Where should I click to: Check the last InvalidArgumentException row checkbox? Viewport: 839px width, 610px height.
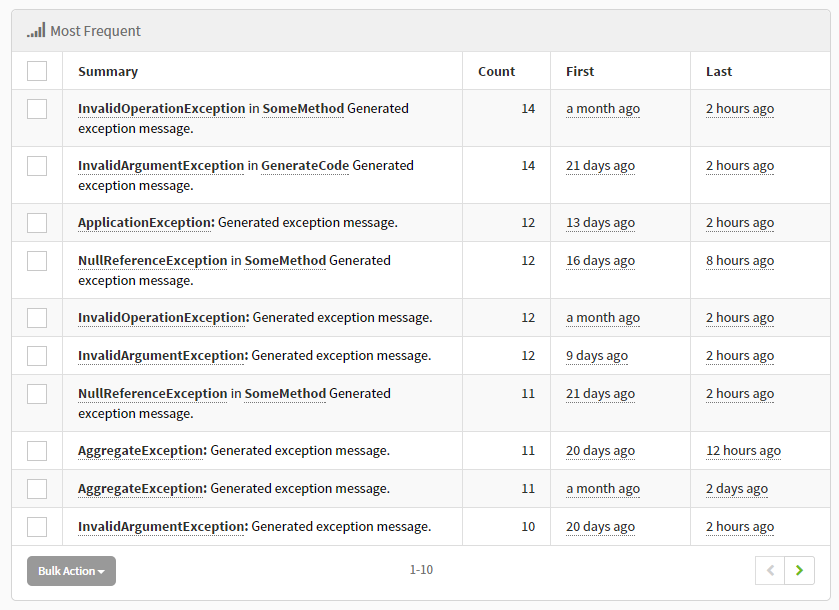pos(37,526)
